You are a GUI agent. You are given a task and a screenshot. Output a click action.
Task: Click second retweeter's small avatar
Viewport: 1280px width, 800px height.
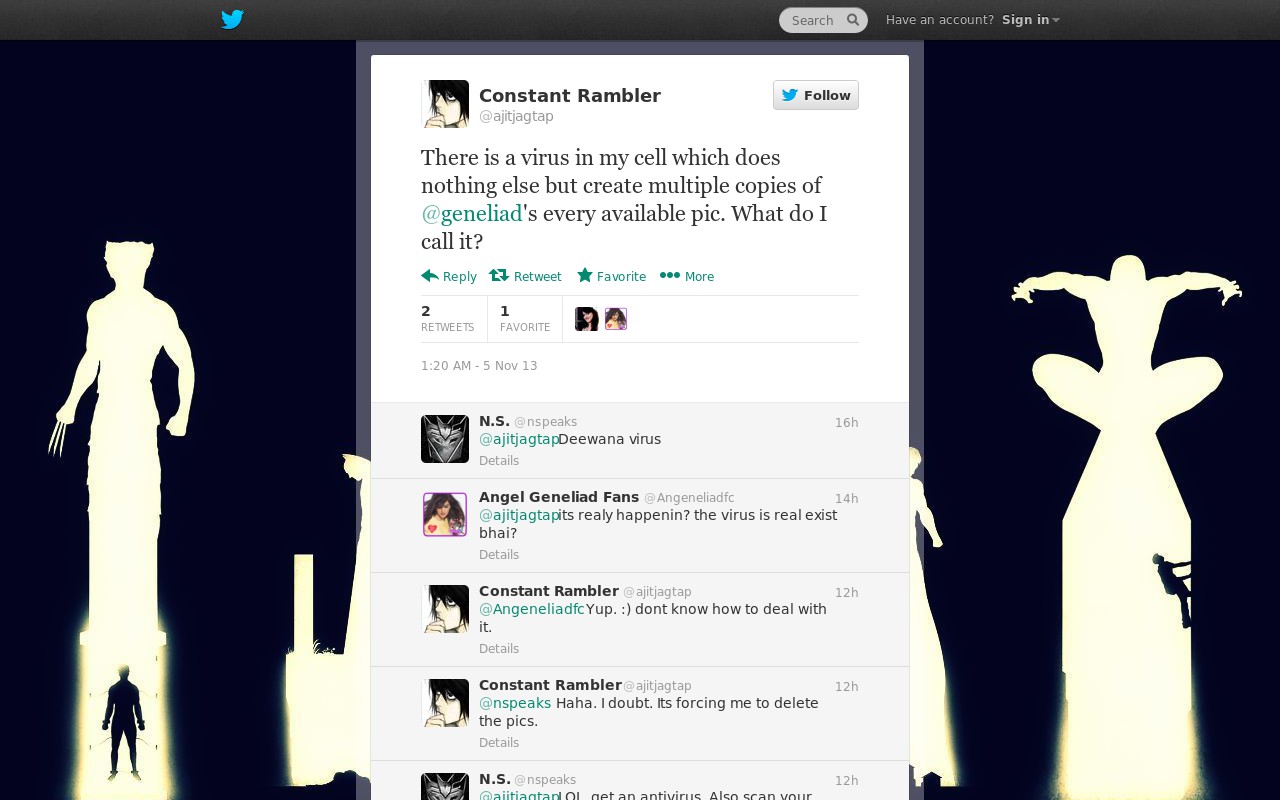point(616,319)
